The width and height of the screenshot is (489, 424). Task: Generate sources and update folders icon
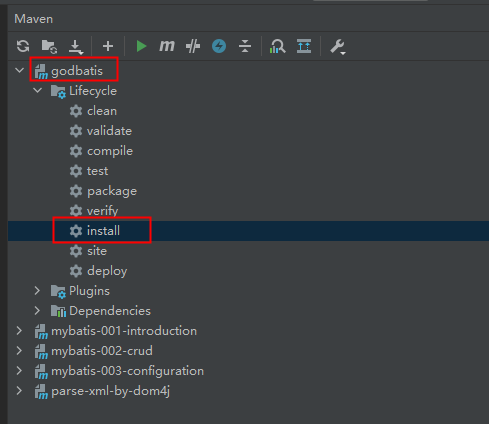click(x=49, y=46)
